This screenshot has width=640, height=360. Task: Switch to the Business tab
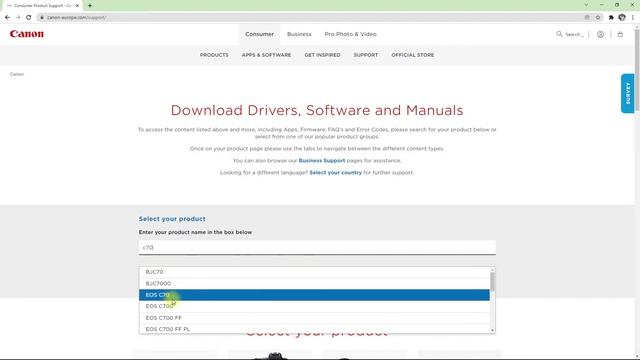click(x=299, y=34)
